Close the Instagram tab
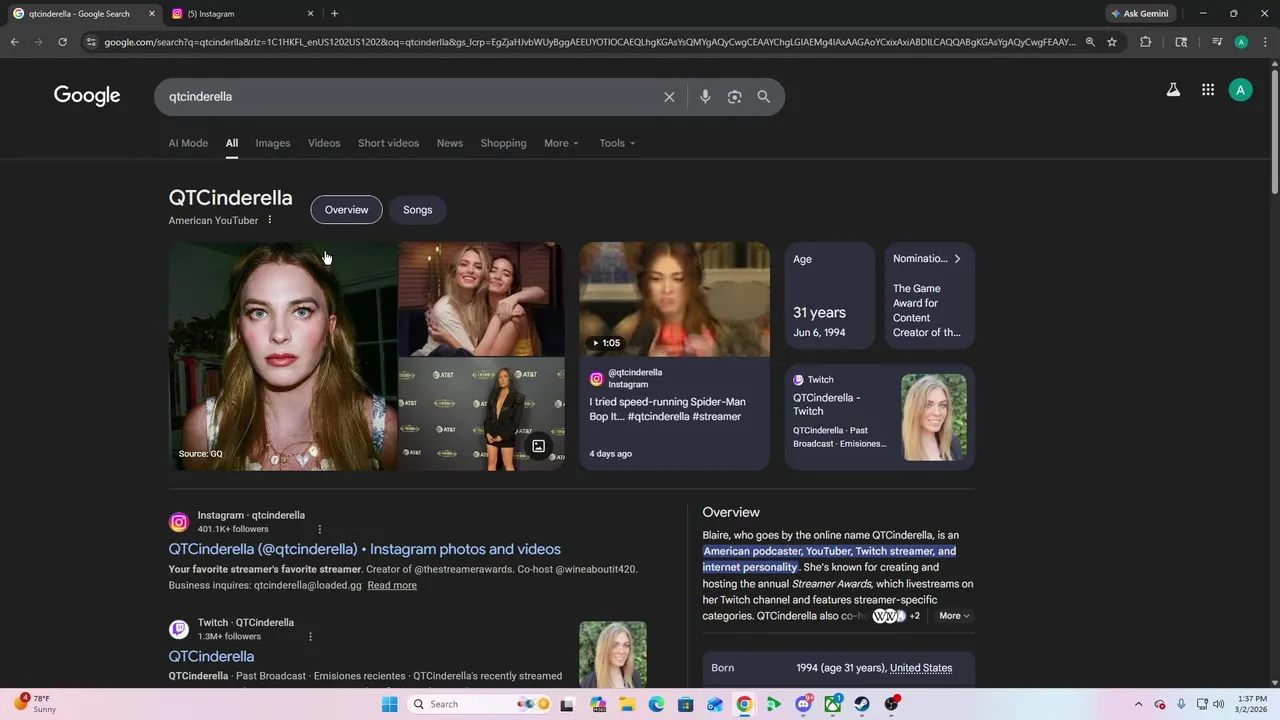Viewport: 1280px width, 720px height. 310,14
